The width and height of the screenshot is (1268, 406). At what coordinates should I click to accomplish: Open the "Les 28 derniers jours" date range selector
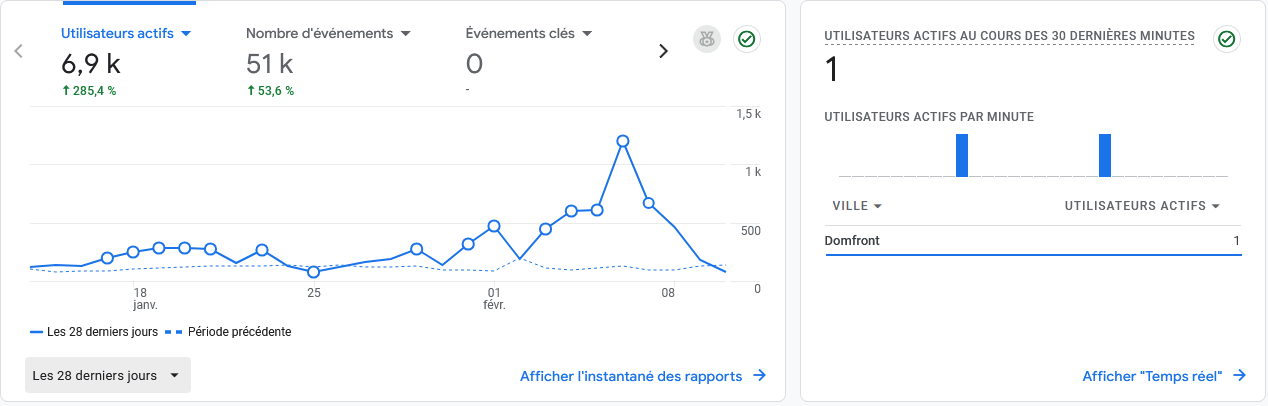pyautogui.click(x=107, y=376)
